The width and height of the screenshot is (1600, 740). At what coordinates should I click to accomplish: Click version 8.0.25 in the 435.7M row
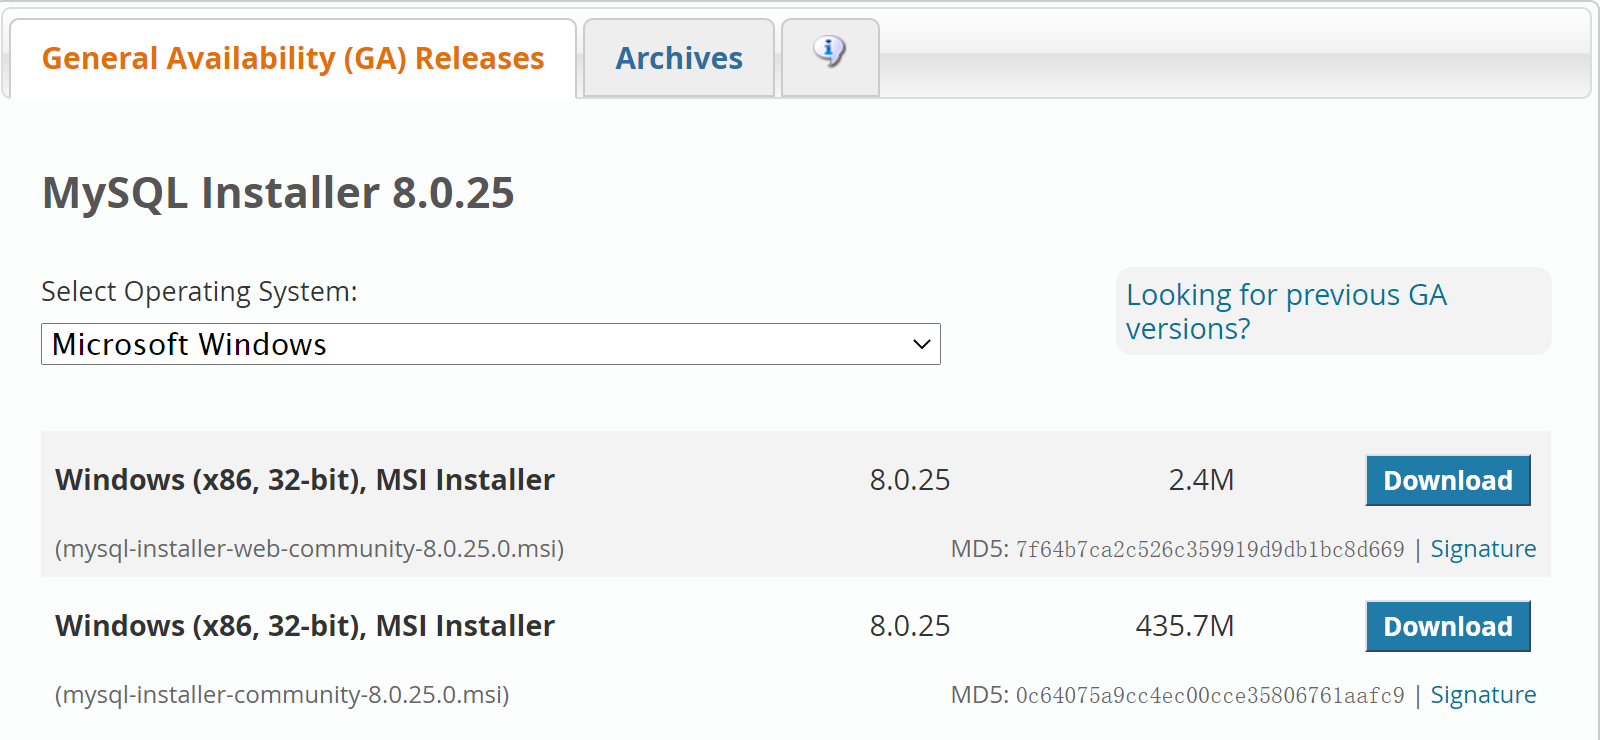(x=910, y=626)
